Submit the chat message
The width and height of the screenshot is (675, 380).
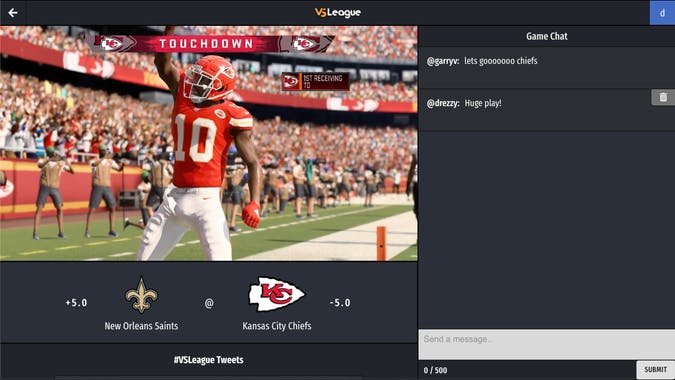655,370
